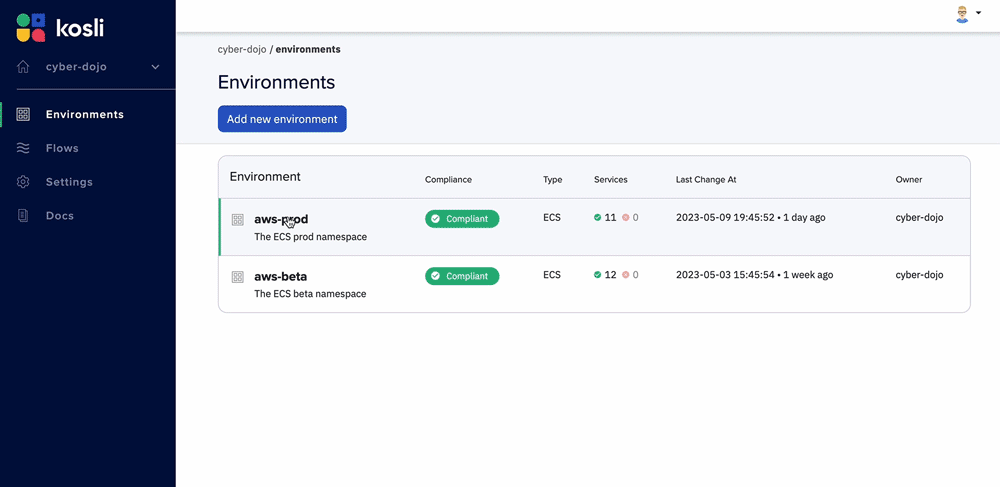Click the Flows wave icon
The image size is (1000, 487).
pos(23,149)
